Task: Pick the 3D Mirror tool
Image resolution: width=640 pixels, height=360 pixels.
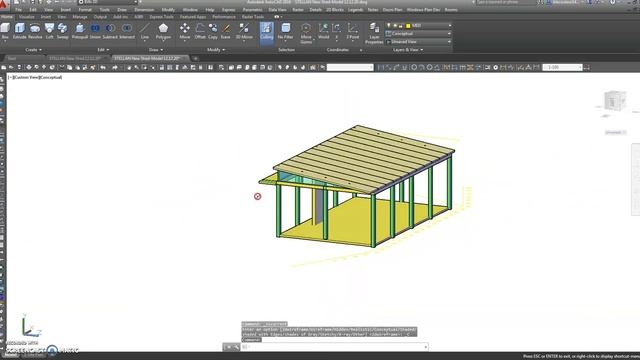Action: tap(244, 31)
